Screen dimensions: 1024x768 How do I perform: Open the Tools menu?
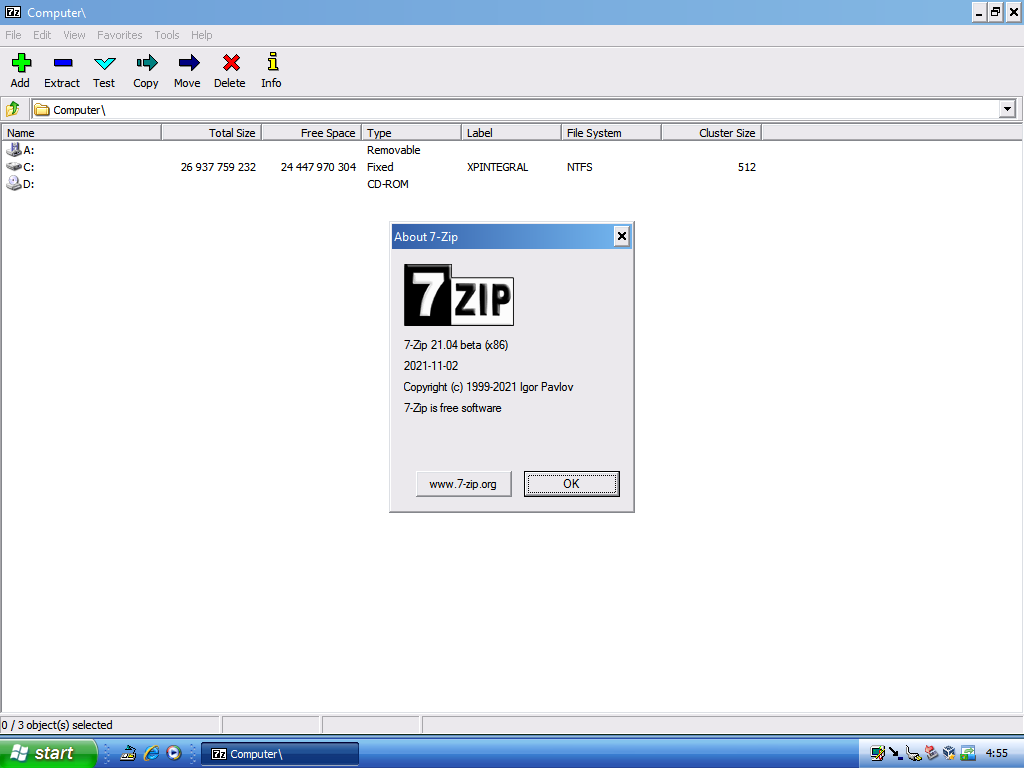[x=167, y=35]
